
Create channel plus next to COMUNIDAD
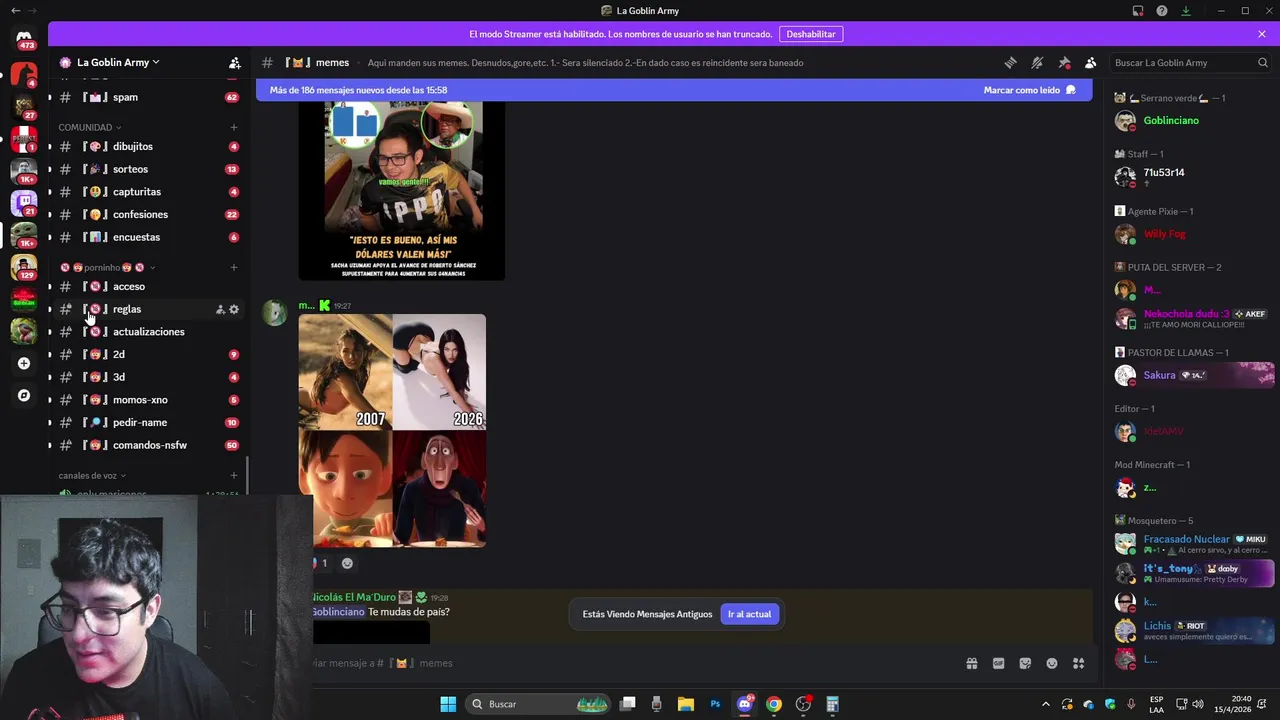pos(234,127)
